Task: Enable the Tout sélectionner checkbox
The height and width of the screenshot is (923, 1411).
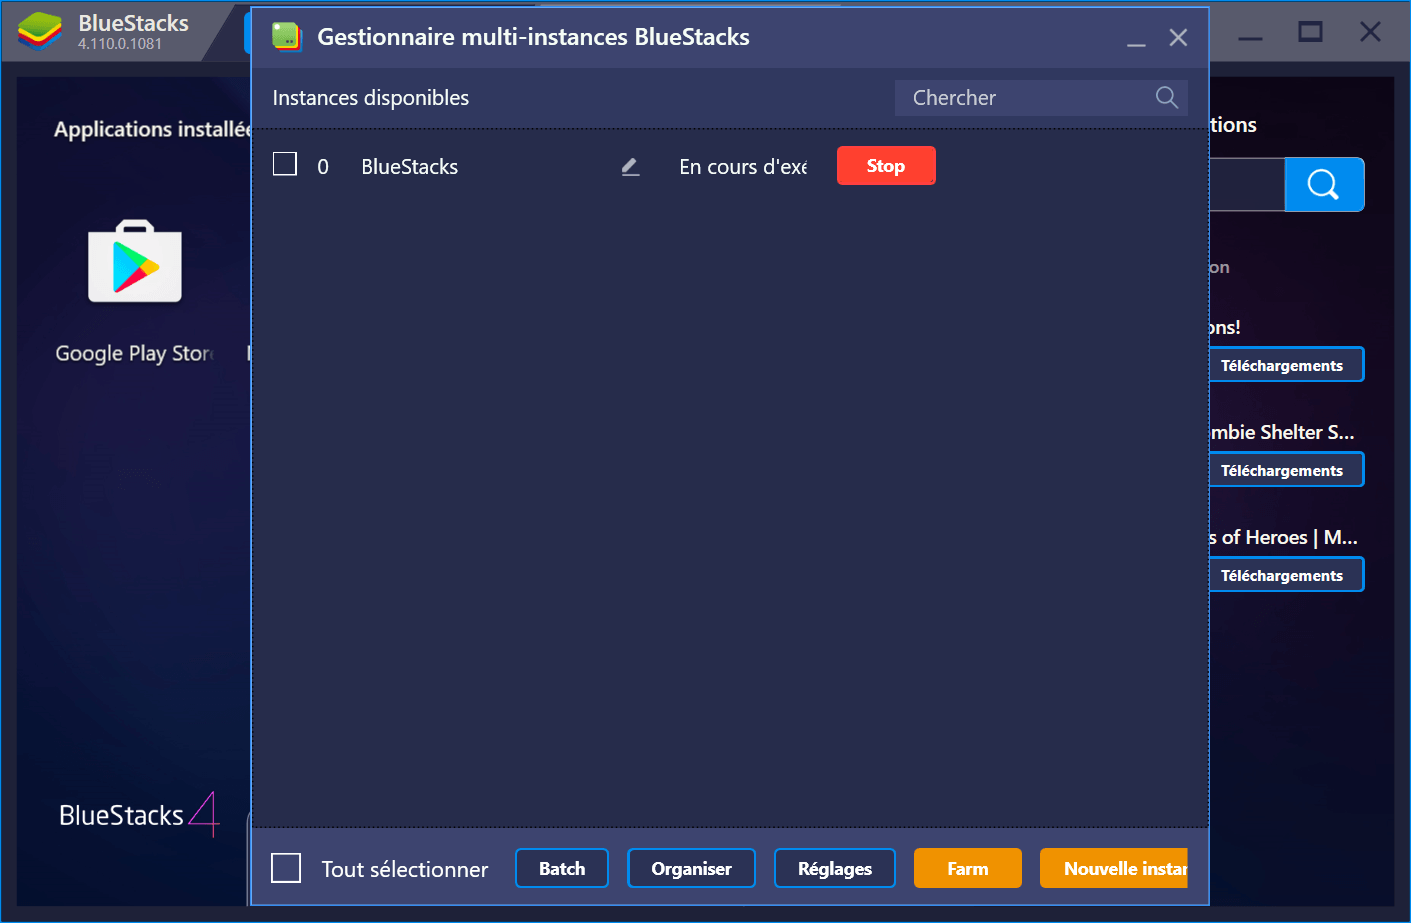Action: [x=286, y=868]
